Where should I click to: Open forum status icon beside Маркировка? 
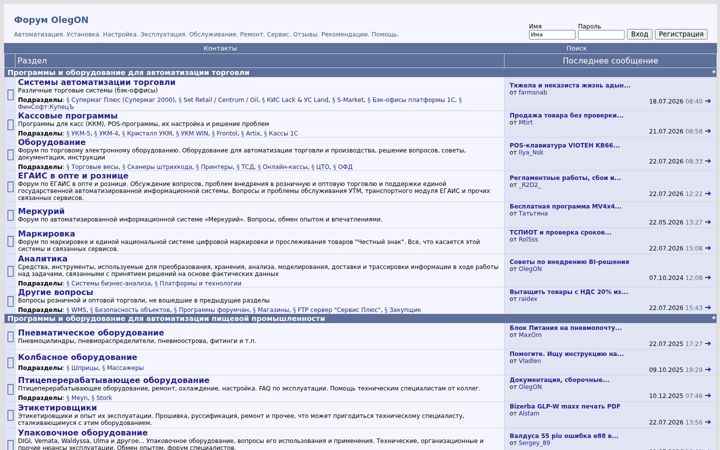click(10, 241)
